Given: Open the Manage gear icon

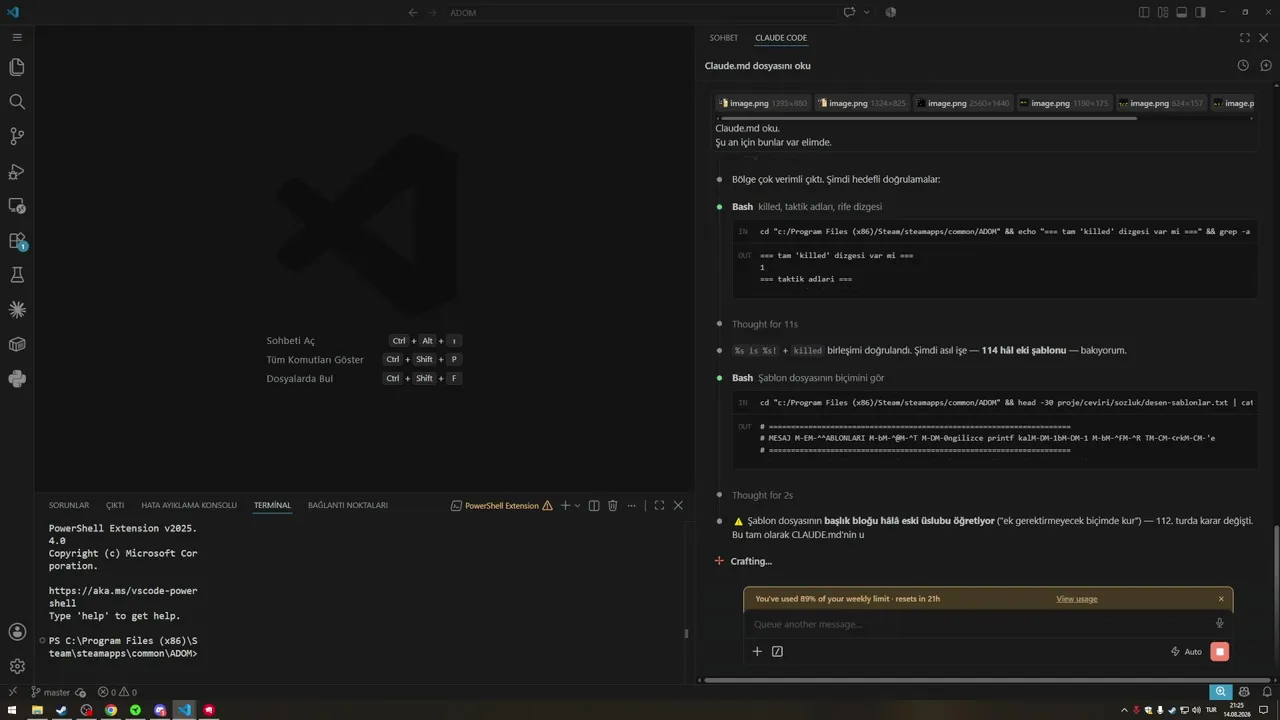Looking at the screenshot, I should [x=17, y=666].
